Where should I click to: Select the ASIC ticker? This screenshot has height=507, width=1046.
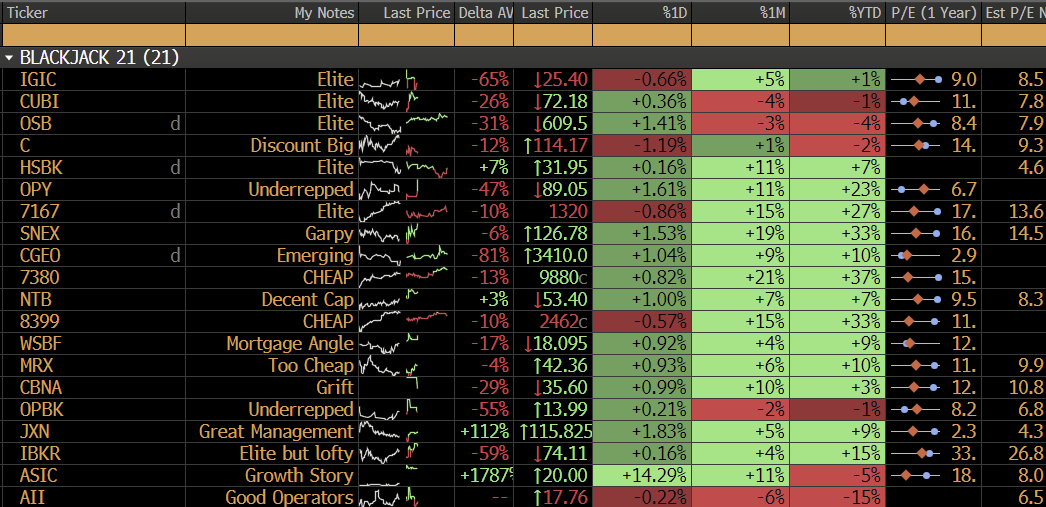click(x=39, y=476)
